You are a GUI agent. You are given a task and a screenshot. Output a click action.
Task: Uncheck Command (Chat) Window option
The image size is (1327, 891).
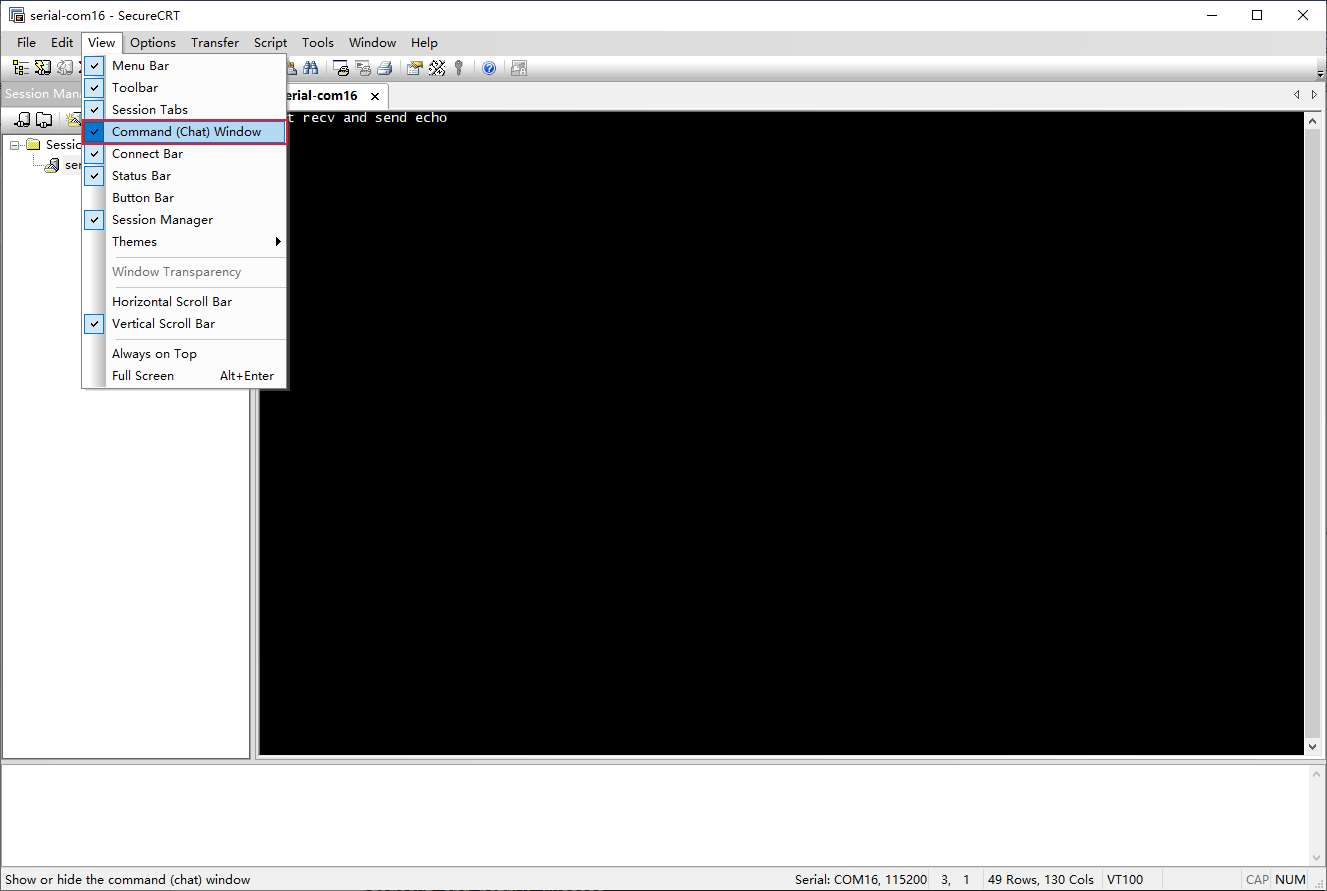click(x=185, y=132)
